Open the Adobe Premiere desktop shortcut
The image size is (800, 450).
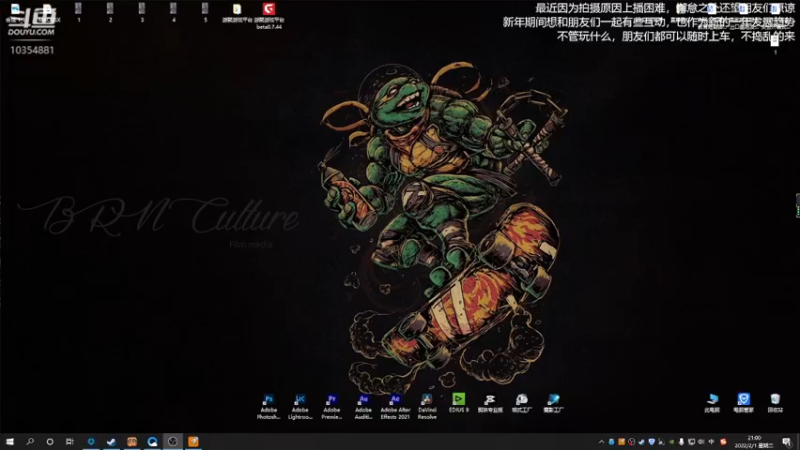332,406
